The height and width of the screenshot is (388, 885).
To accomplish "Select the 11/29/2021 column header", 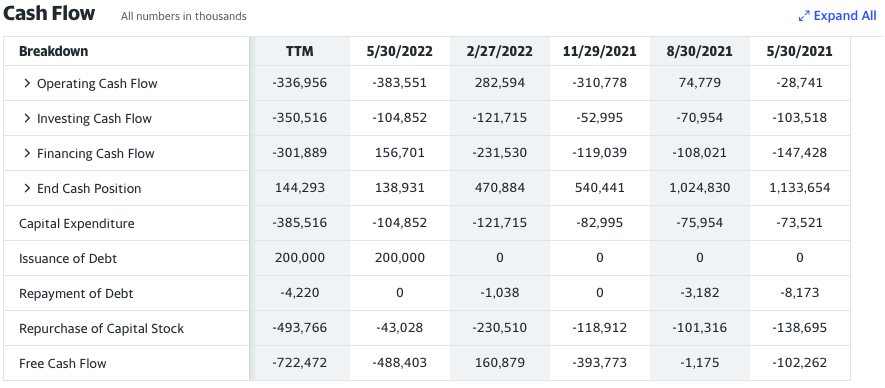I will pyautogui.click(x=599, y=51).
